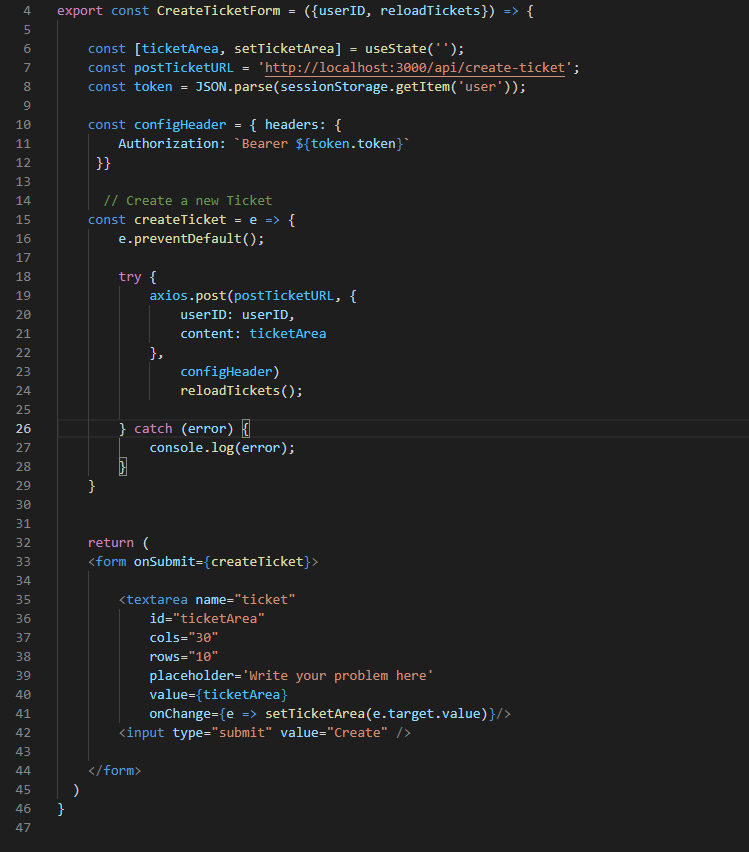Click the rows value "10"
This screenshot has width=749, height=852.
[203, 657]
